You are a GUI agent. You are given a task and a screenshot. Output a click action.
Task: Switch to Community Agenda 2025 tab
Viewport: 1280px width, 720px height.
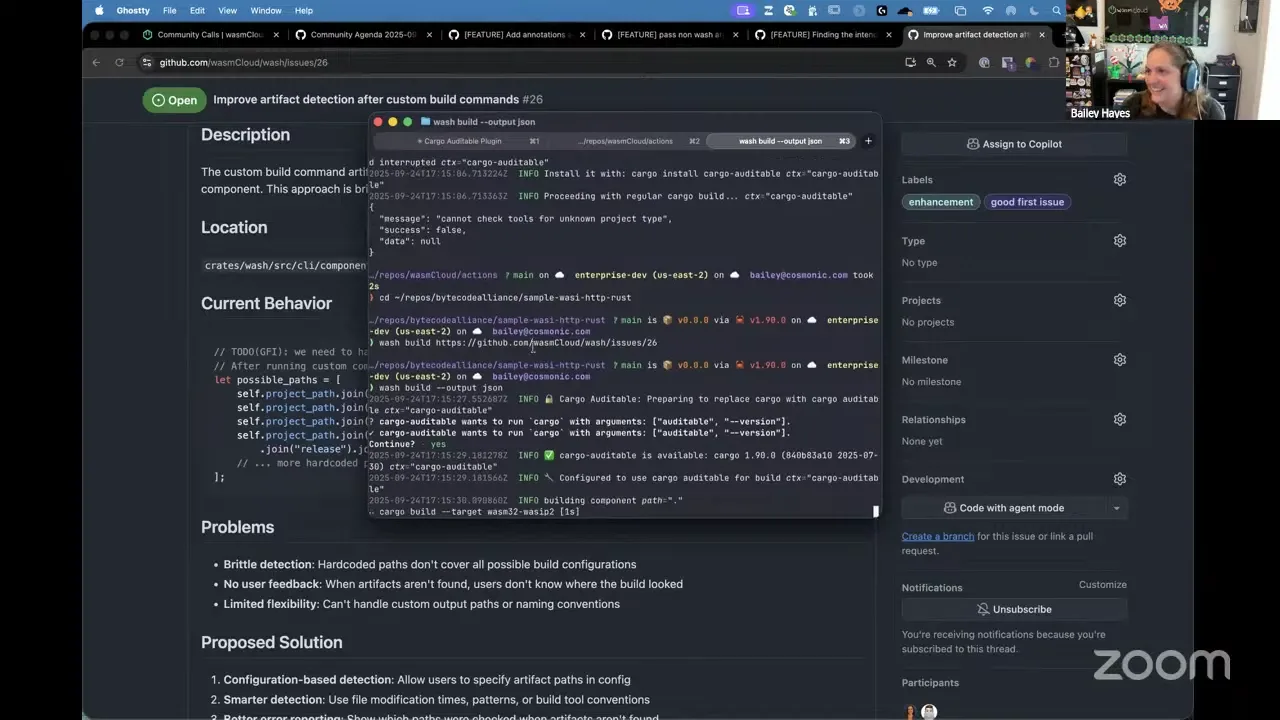point(362,35)
